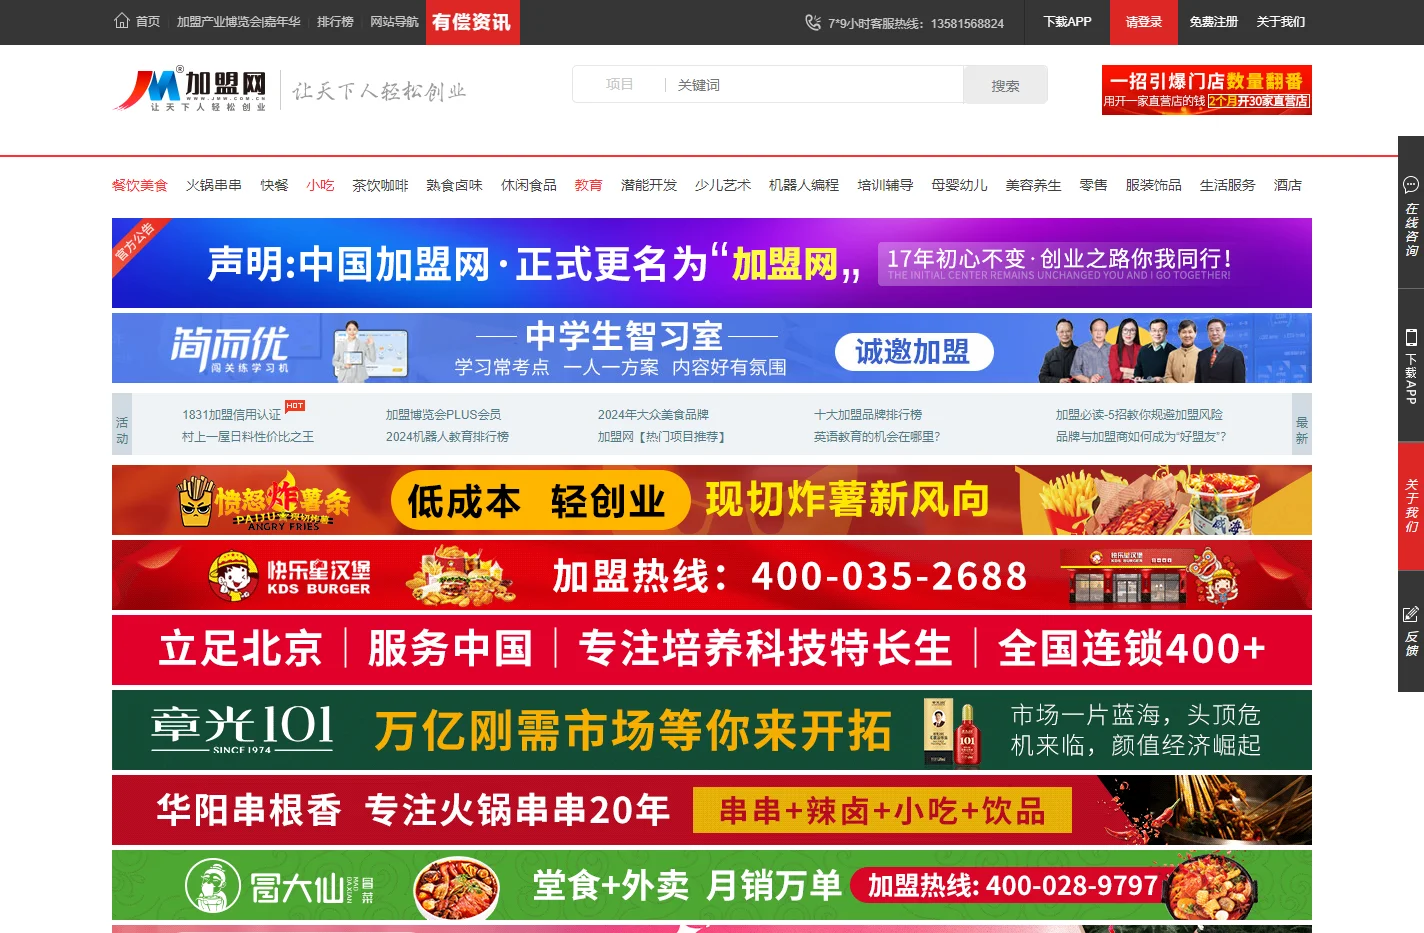Select the 小吃 category
Screen dimensions: 1424x933
coord(320,185)
